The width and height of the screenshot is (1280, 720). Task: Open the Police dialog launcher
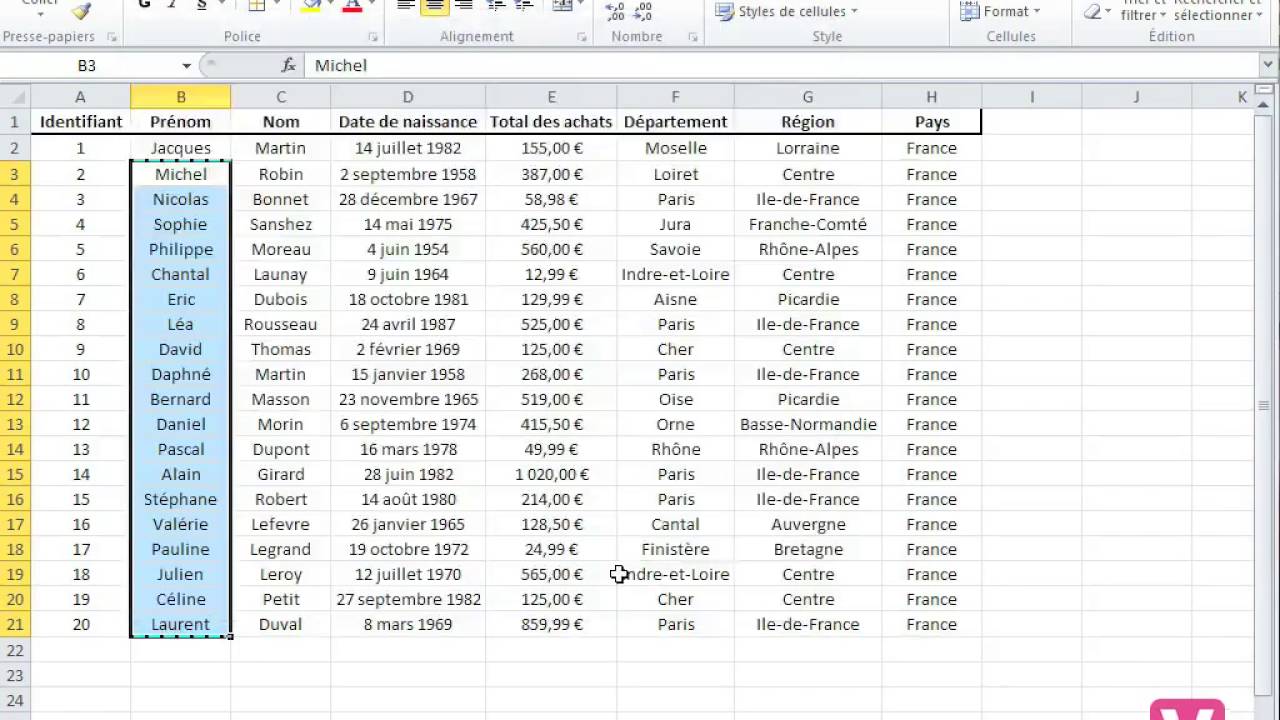(x=373, y=37)
